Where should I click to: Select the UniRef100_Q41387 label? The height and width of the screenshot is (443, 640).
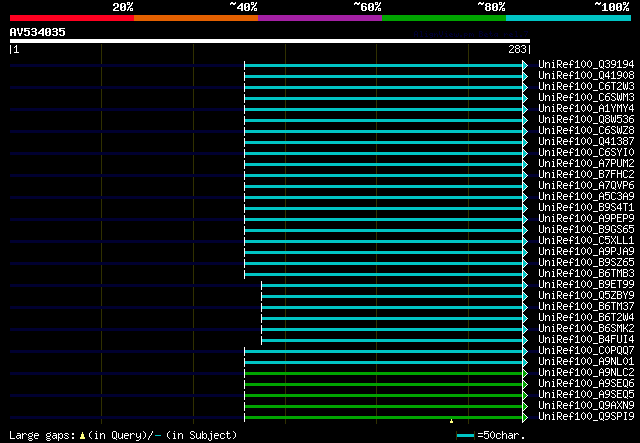click(586, 142)
